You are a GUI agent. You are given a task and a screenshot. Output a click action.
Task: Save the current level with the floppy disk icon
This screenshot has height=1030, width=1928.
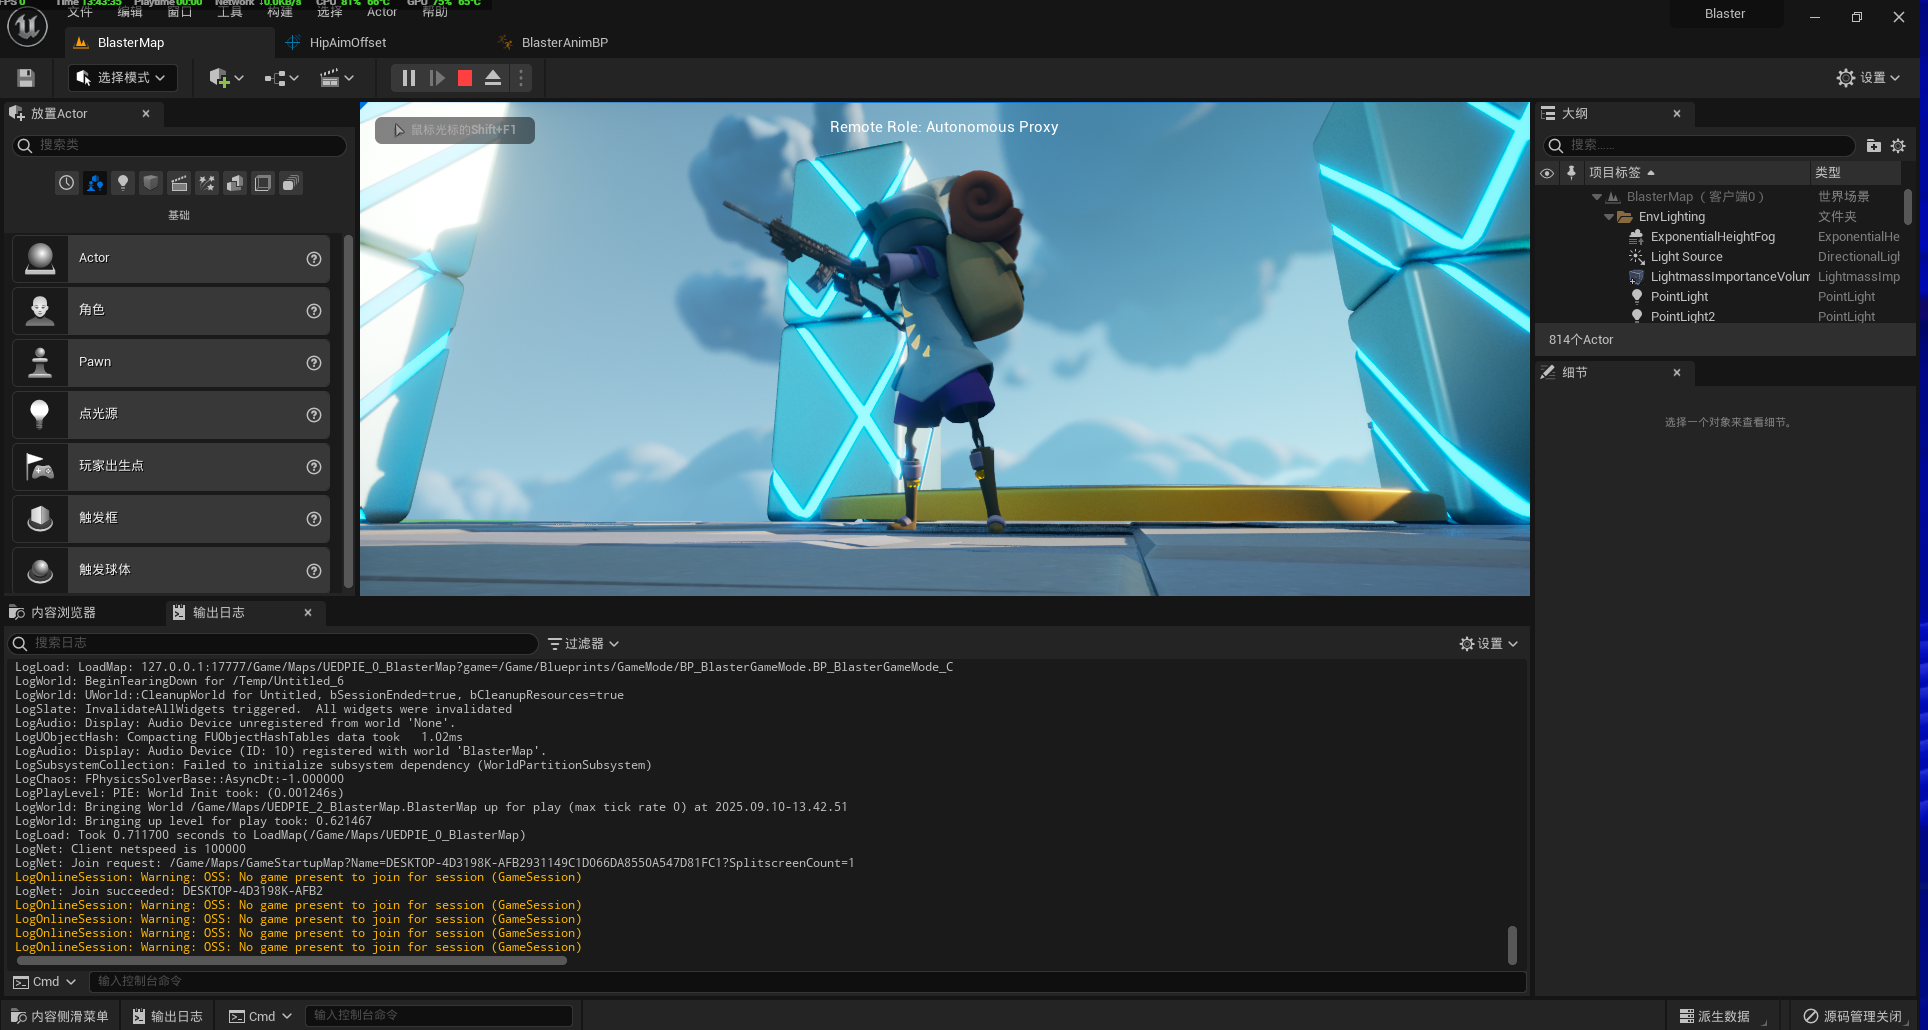pyautogui.click(x=26, y=78)
